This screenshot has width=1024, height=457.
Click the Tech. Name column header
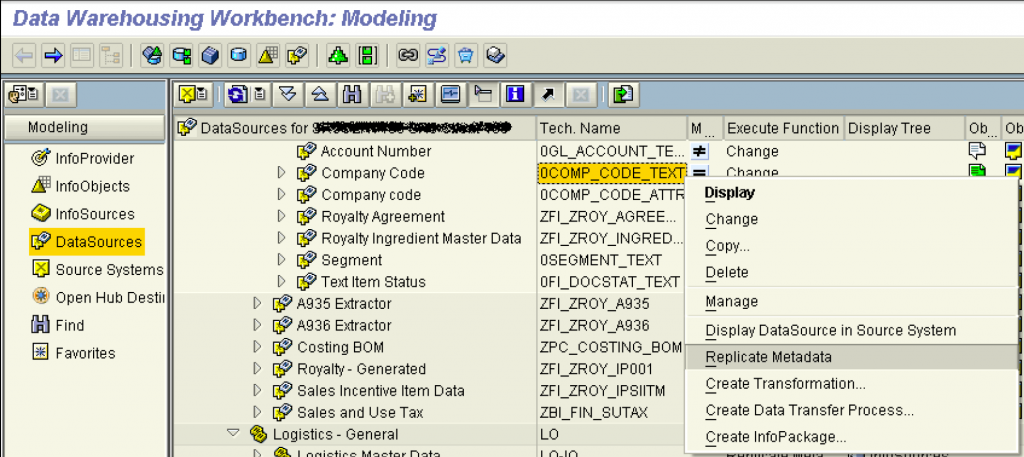(613, 128)
